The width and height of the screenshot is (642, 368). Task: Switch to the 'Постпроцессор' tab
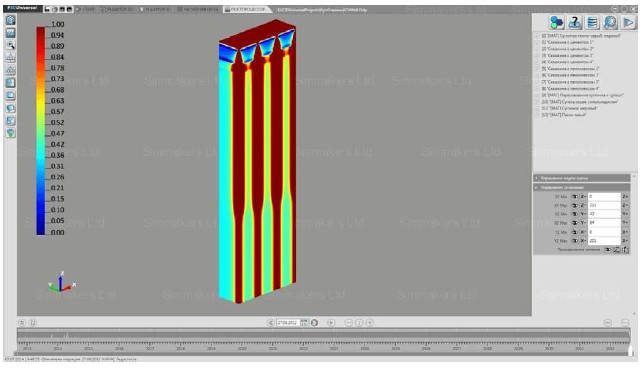(245, 9)
